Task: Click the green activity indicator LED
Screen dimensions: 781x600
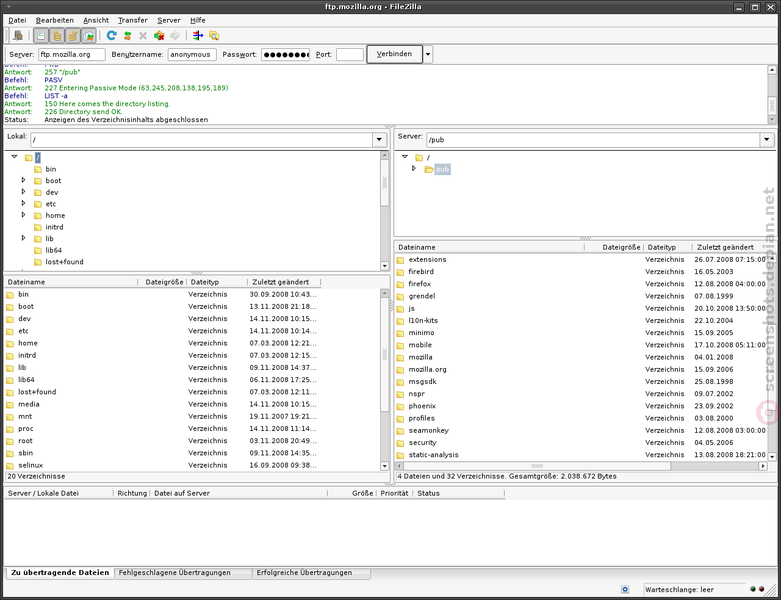Action: click(x=753, y=589)
